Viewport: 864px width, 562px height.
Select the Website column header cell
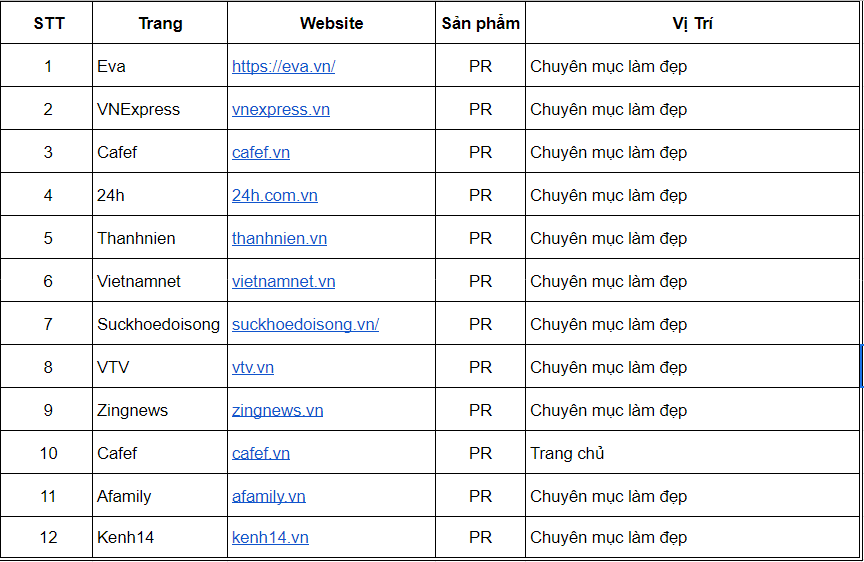tap(331, 23)
